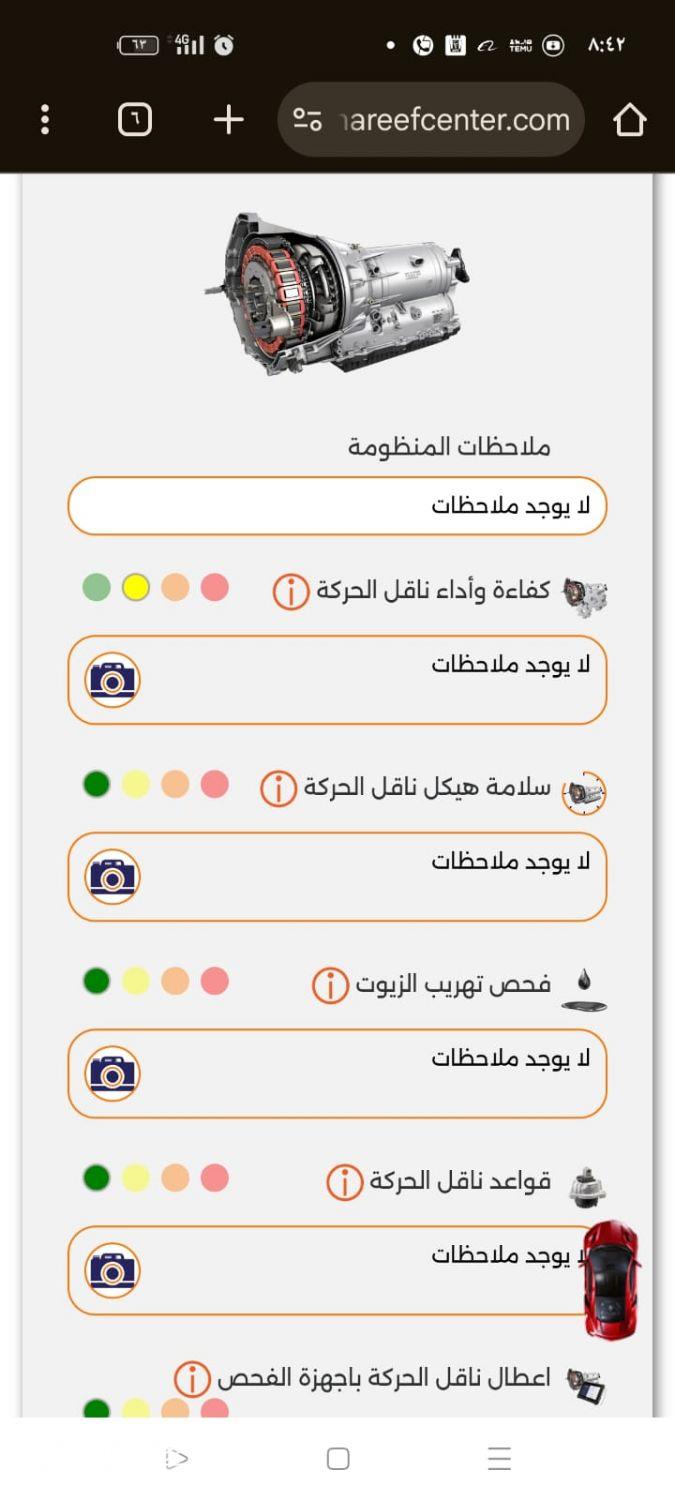The image size is (675, 1500).
Task: Tap the transmission gearbox image
Action: 338,293
